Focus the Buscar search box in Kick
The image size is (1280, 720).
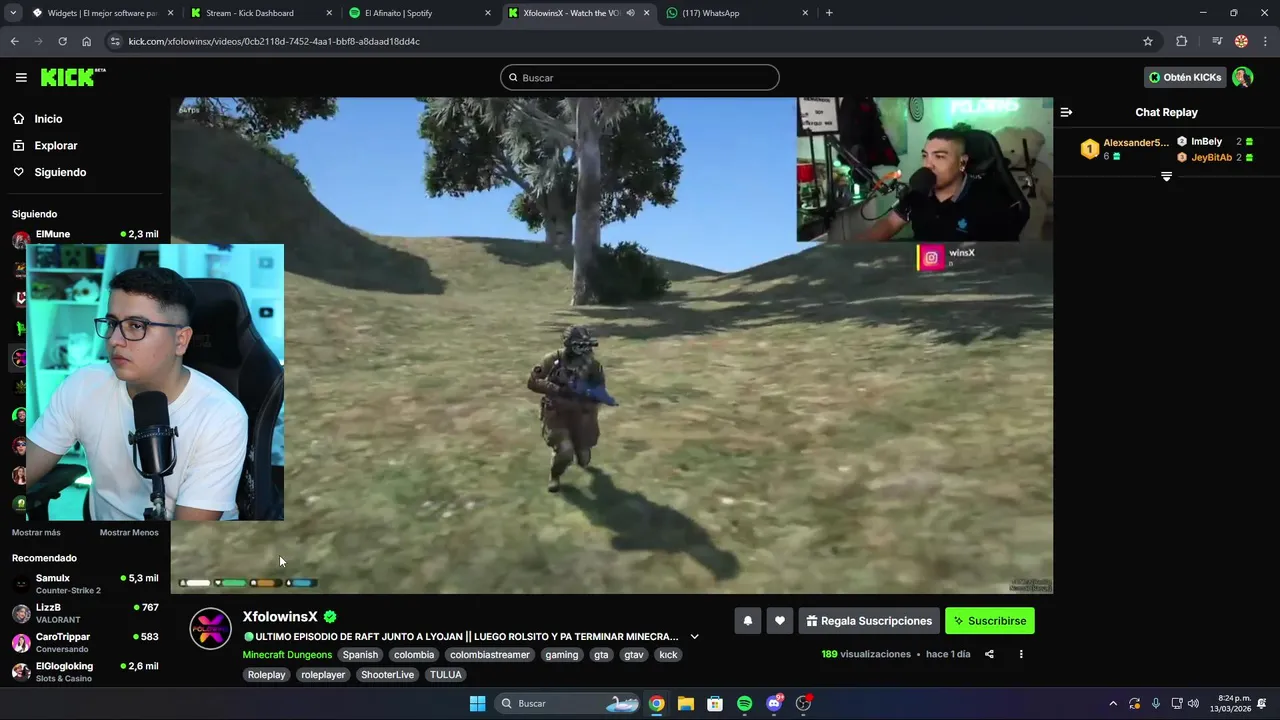[640, 78]
